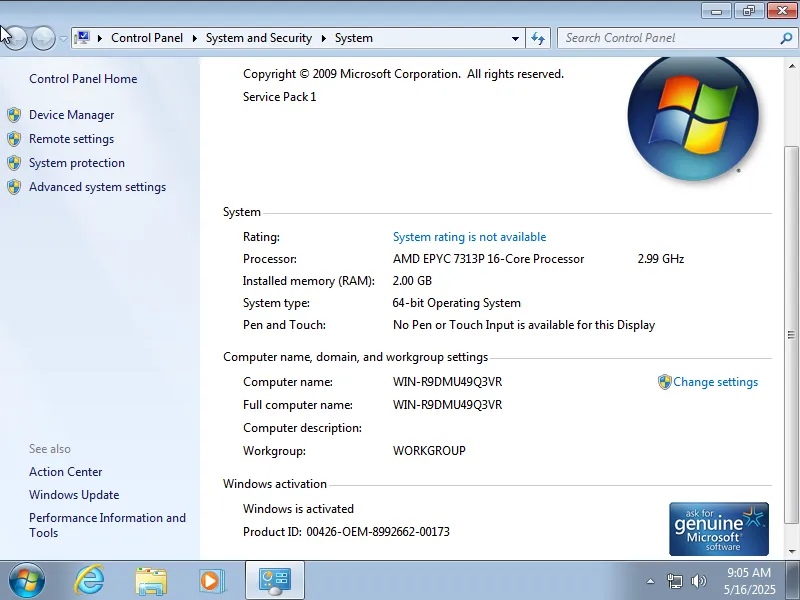Click shield icon beside Remote settings
This screenshot has height=600, width=800.
(x=14, y=139)
